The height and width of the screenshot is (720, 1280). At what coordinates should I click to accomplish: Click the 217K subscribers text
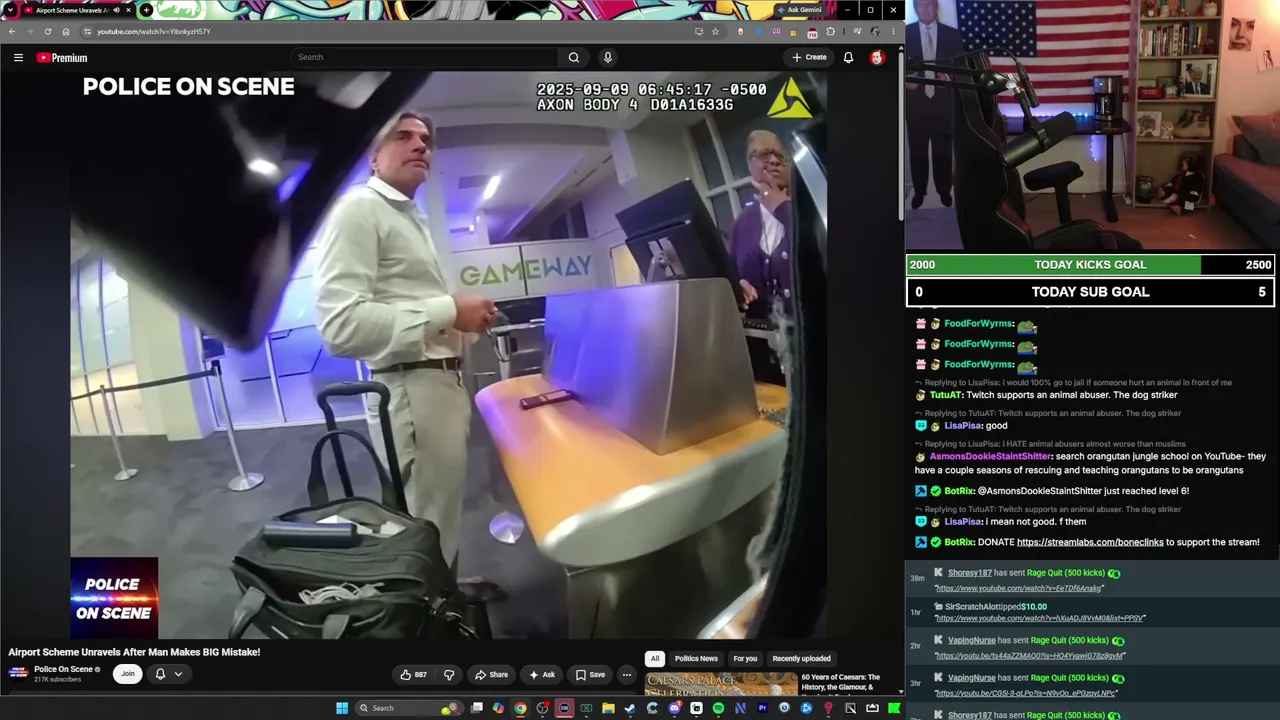57,680
